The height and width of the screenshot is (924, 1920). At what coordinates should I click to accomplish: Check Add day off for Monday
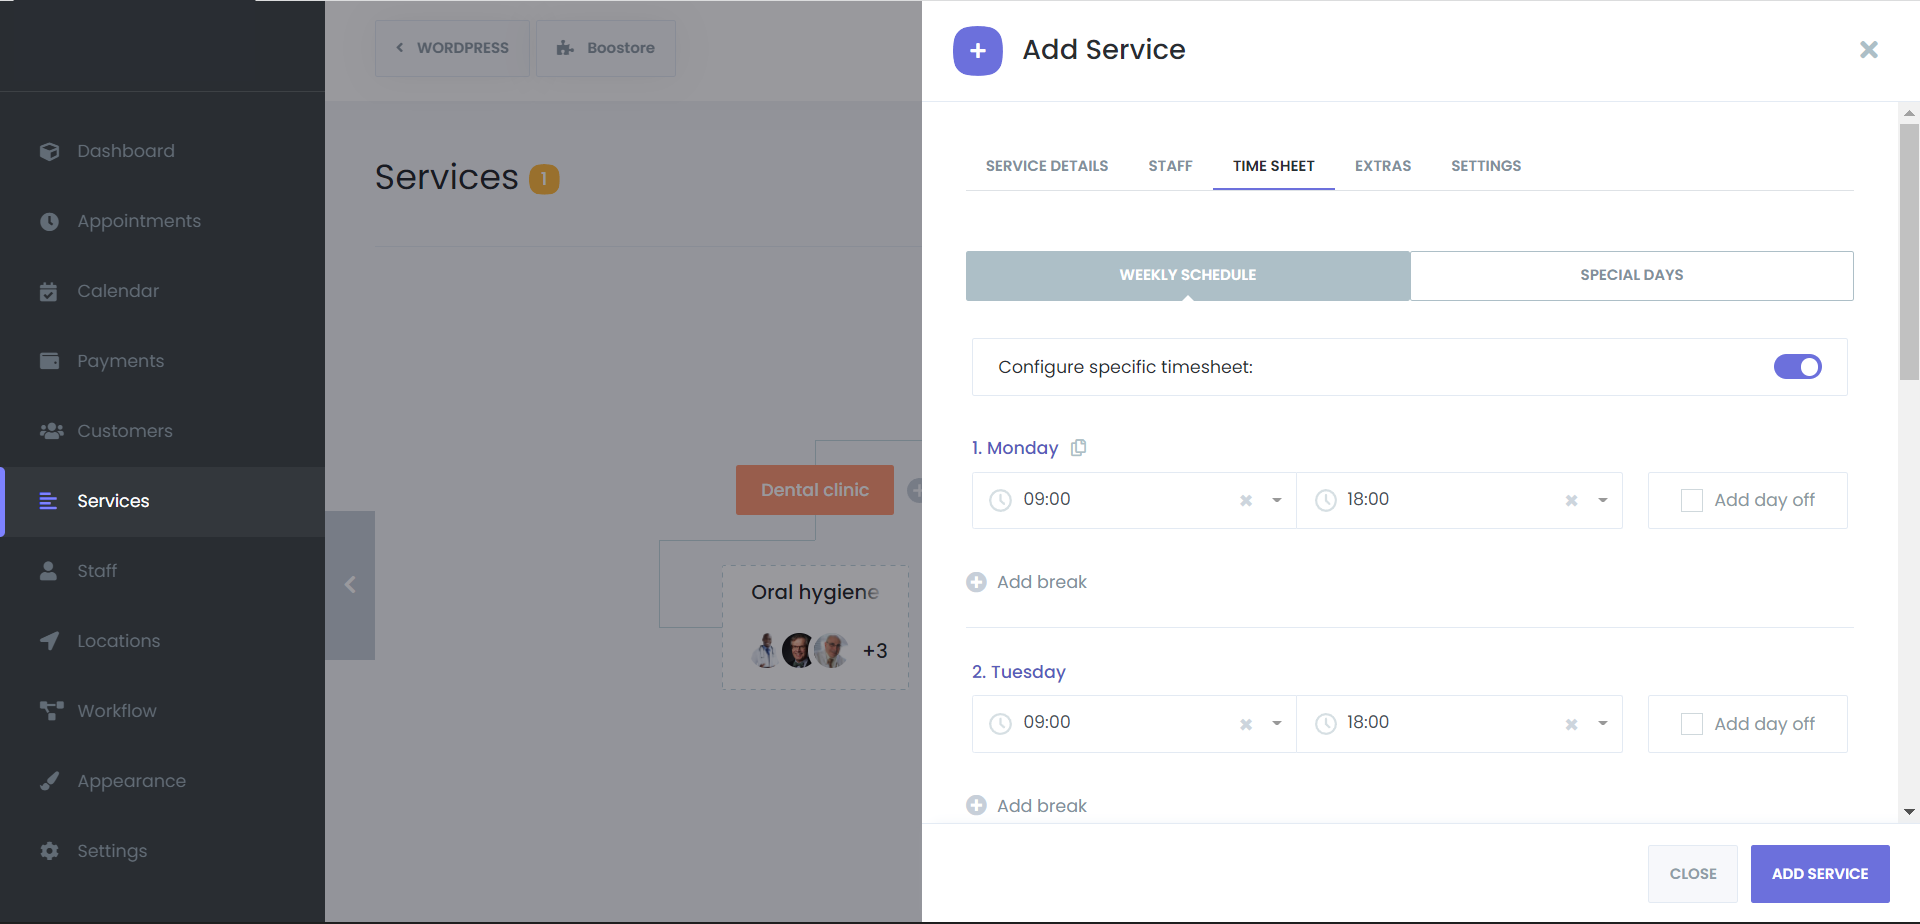tap(1692, 501)
